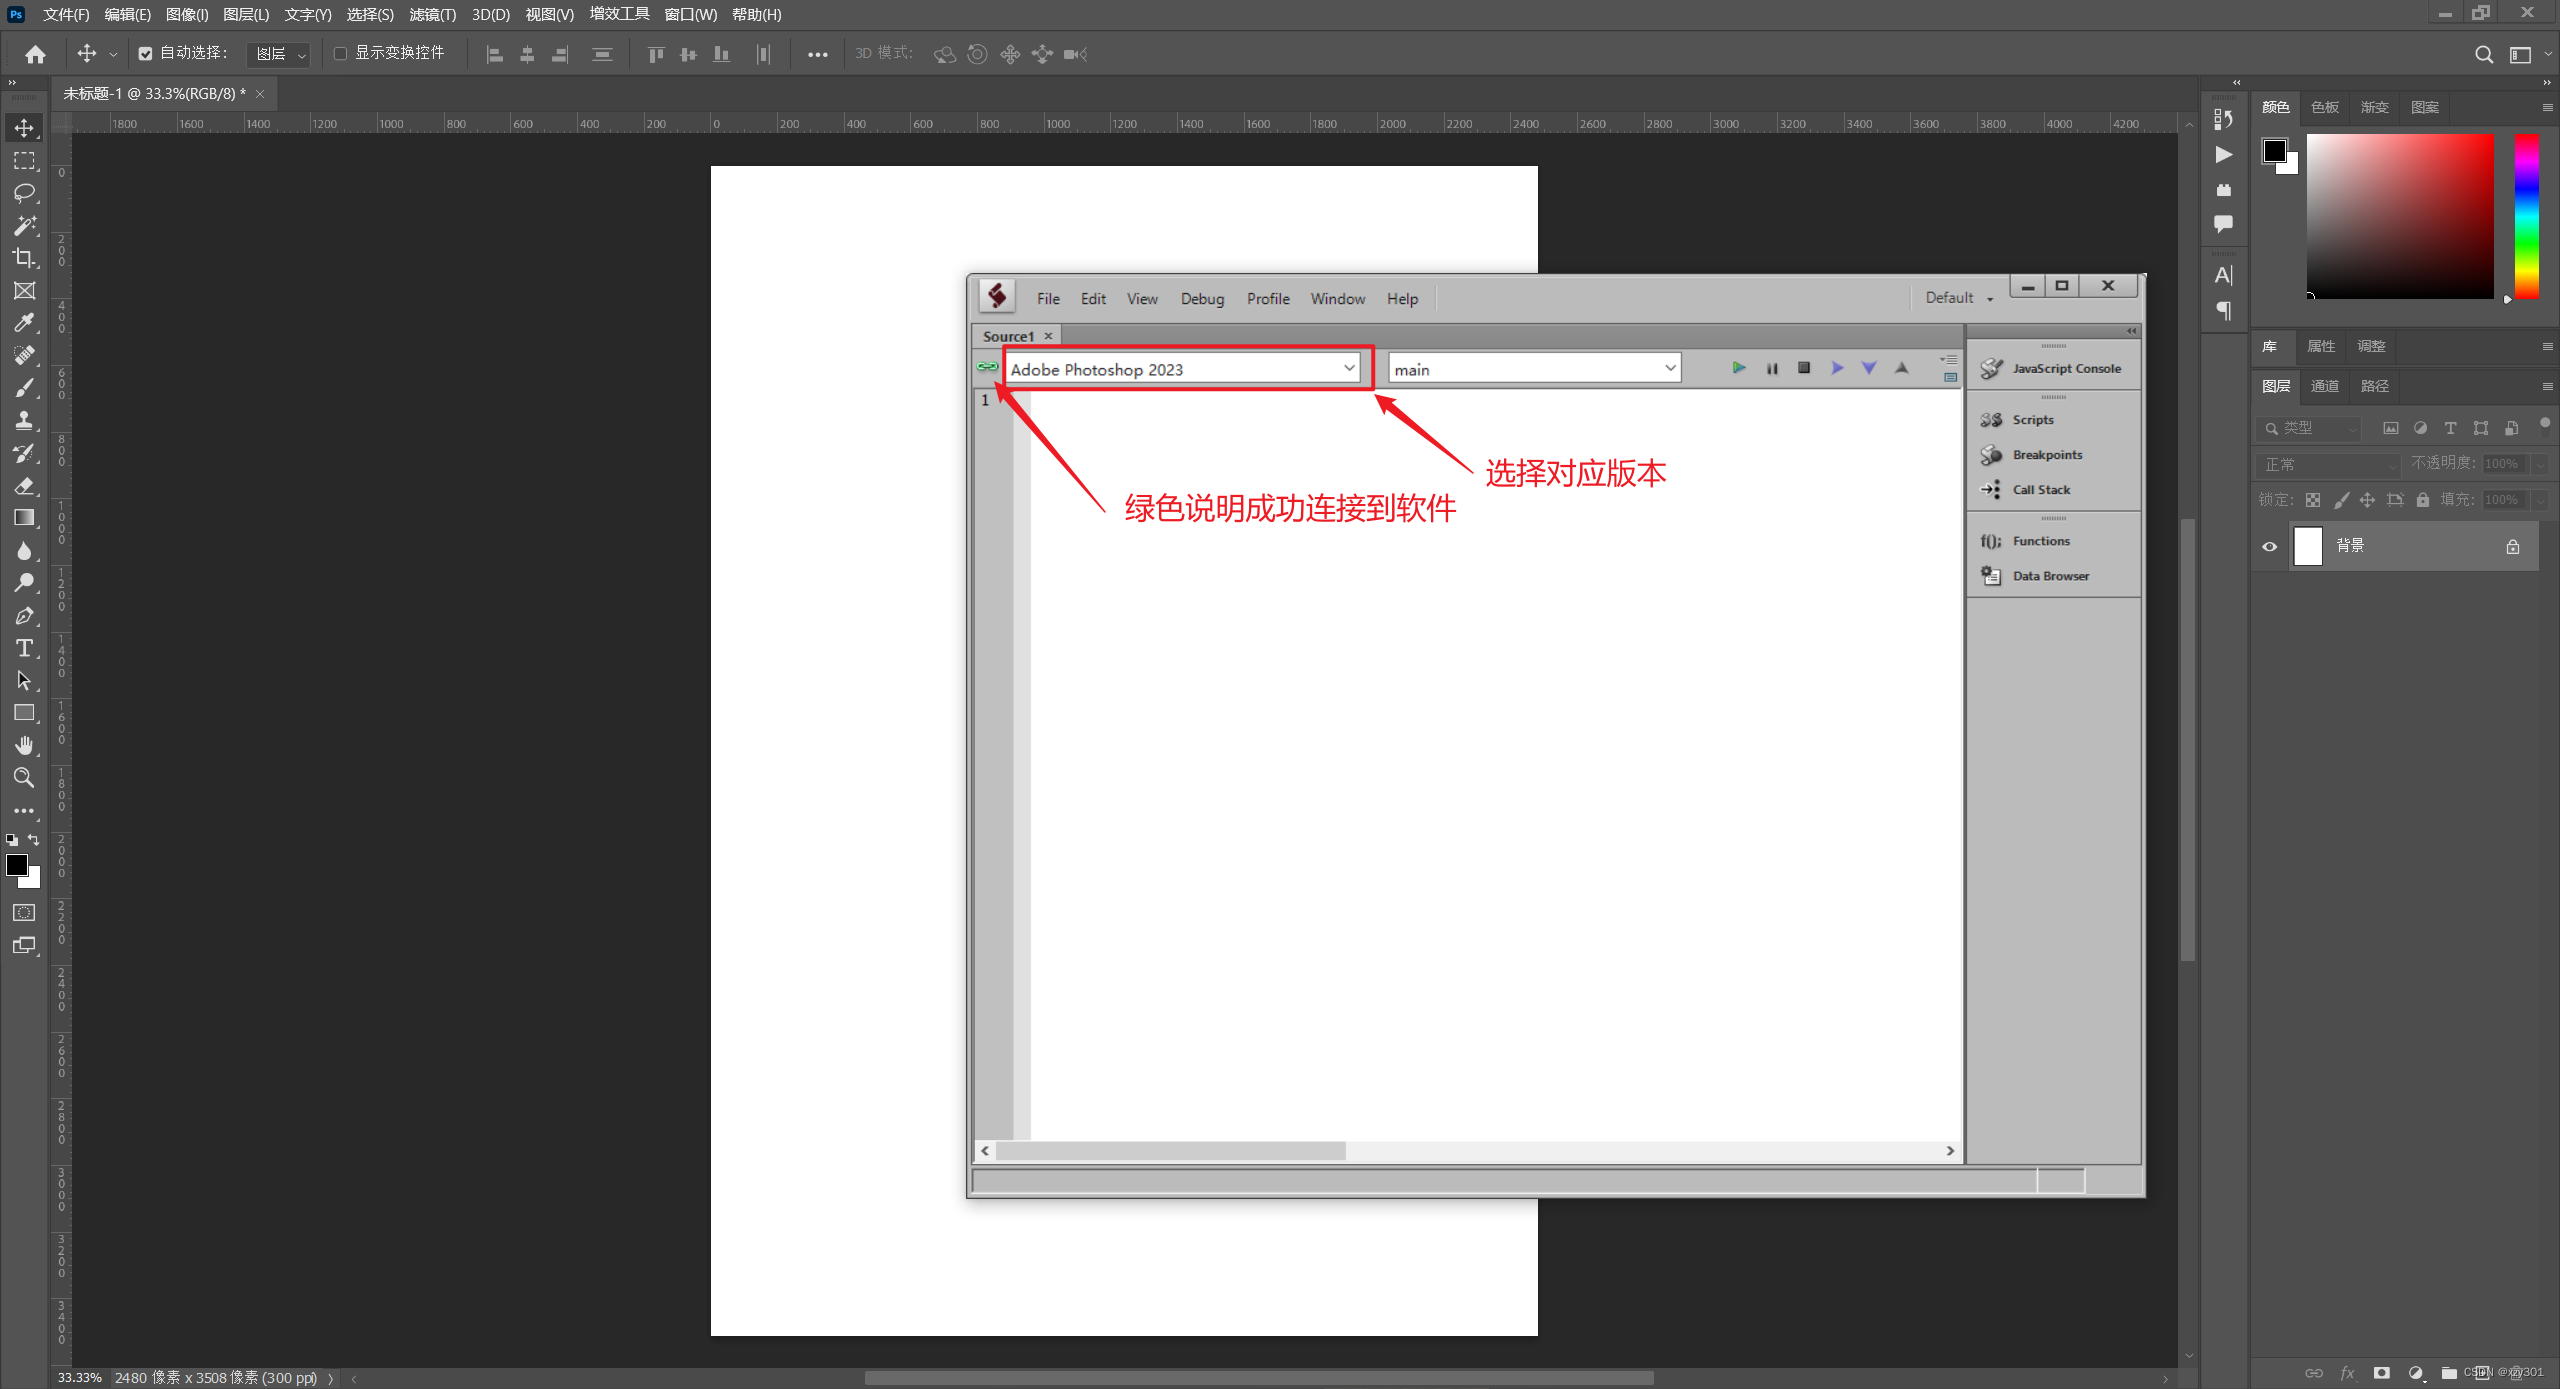Select Adobe Photoshop 2023 from dropdown

(x=1180, y=368)
